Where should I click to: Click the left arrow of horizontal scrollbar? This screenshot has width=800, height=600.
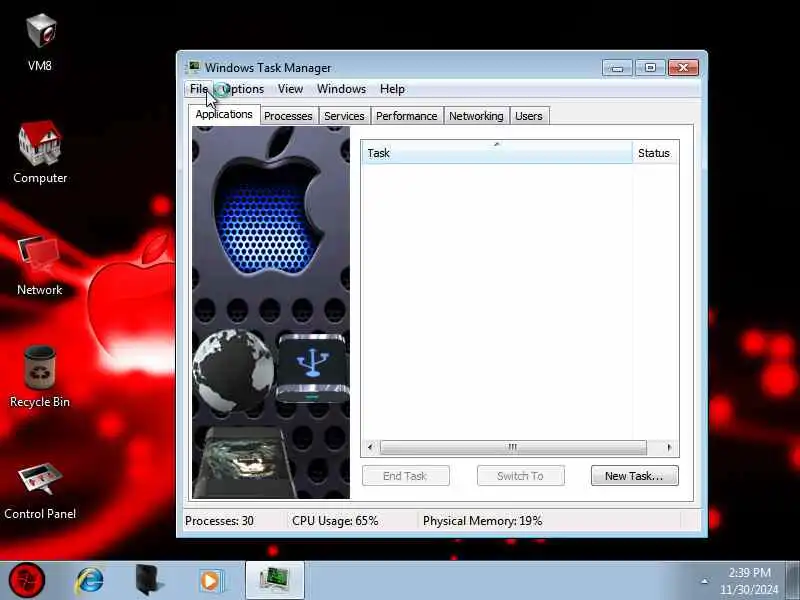point(370,447)
